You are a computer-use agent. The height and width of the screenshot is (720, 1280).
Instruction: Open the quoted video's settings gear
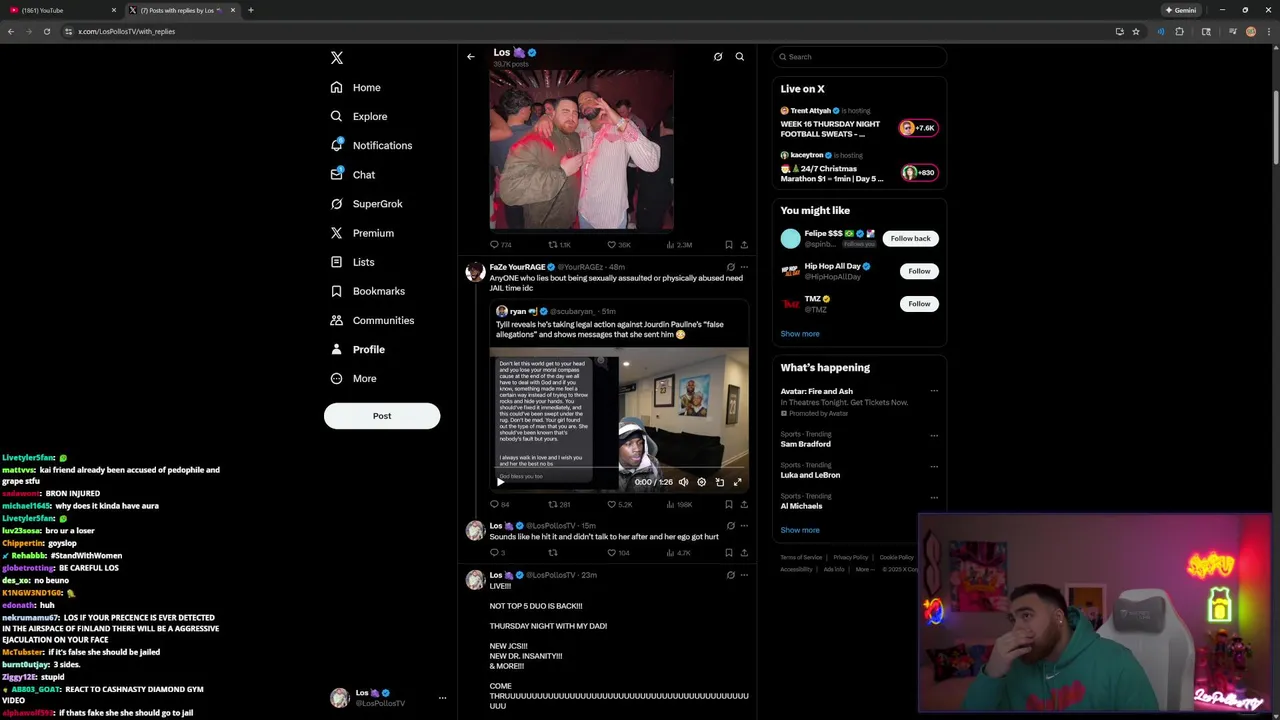click(701, 482)
